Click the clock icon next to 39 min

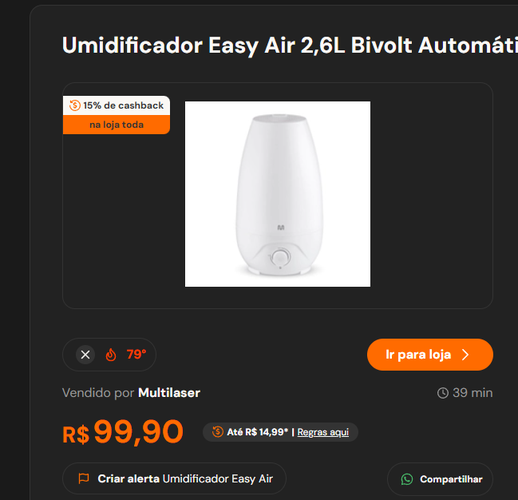443,393
